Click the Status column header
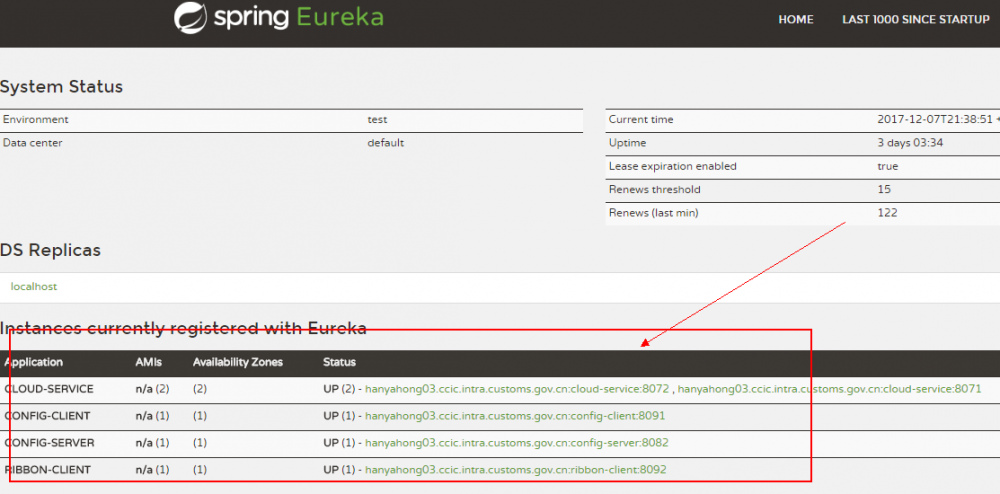 pos(339,362)
